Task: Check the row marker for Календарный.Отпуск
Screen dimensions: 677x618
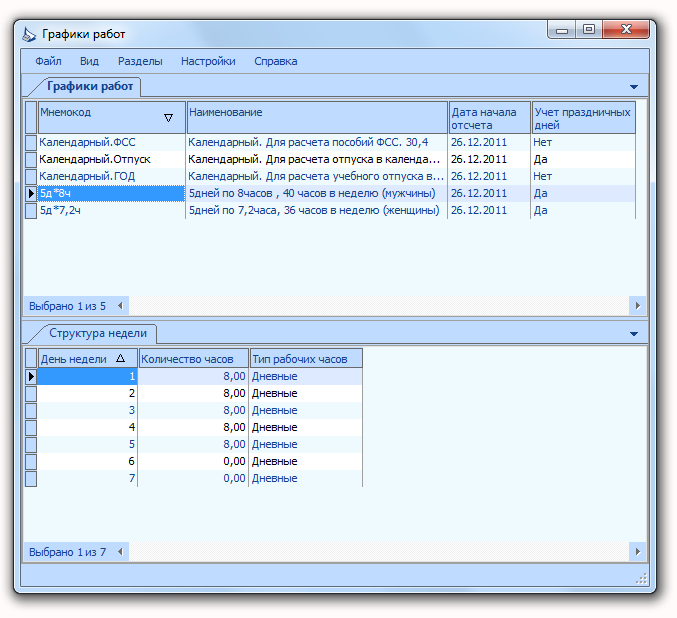Action: pos(31,159)
